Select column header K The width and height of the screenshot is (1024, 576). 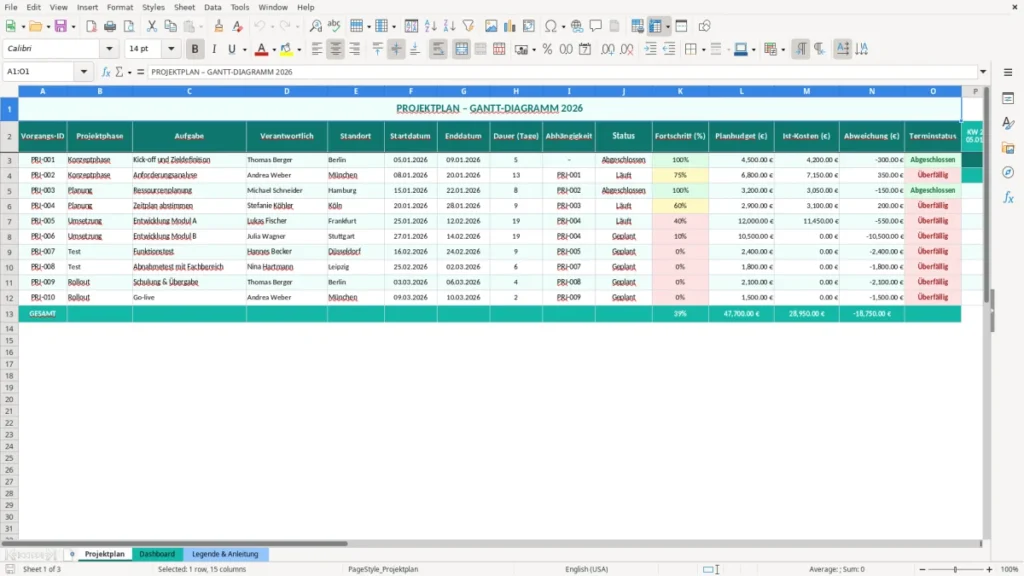click(x=680, y=91)
